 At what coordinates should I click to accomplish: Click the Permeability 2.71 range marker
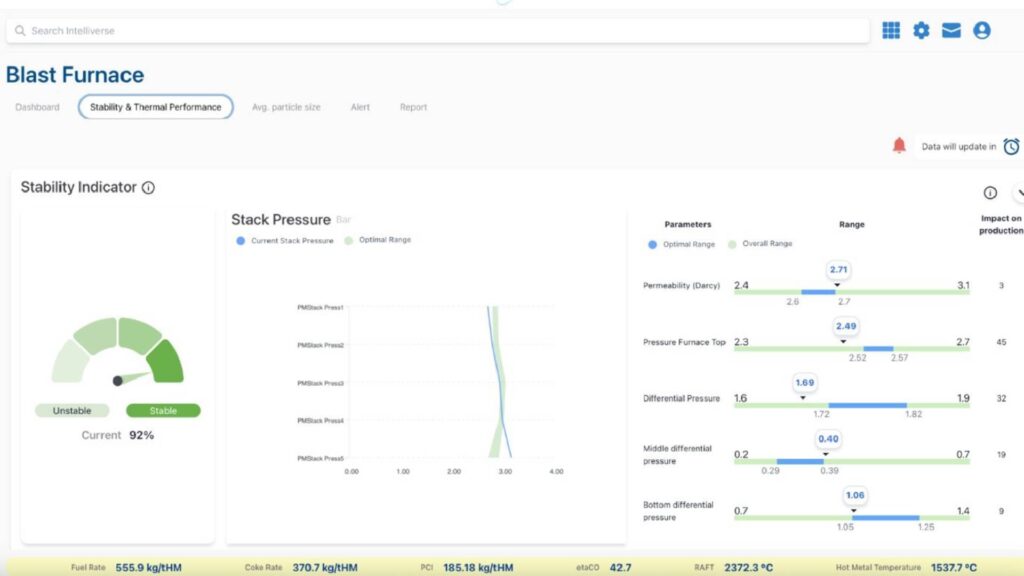[839, 270]
